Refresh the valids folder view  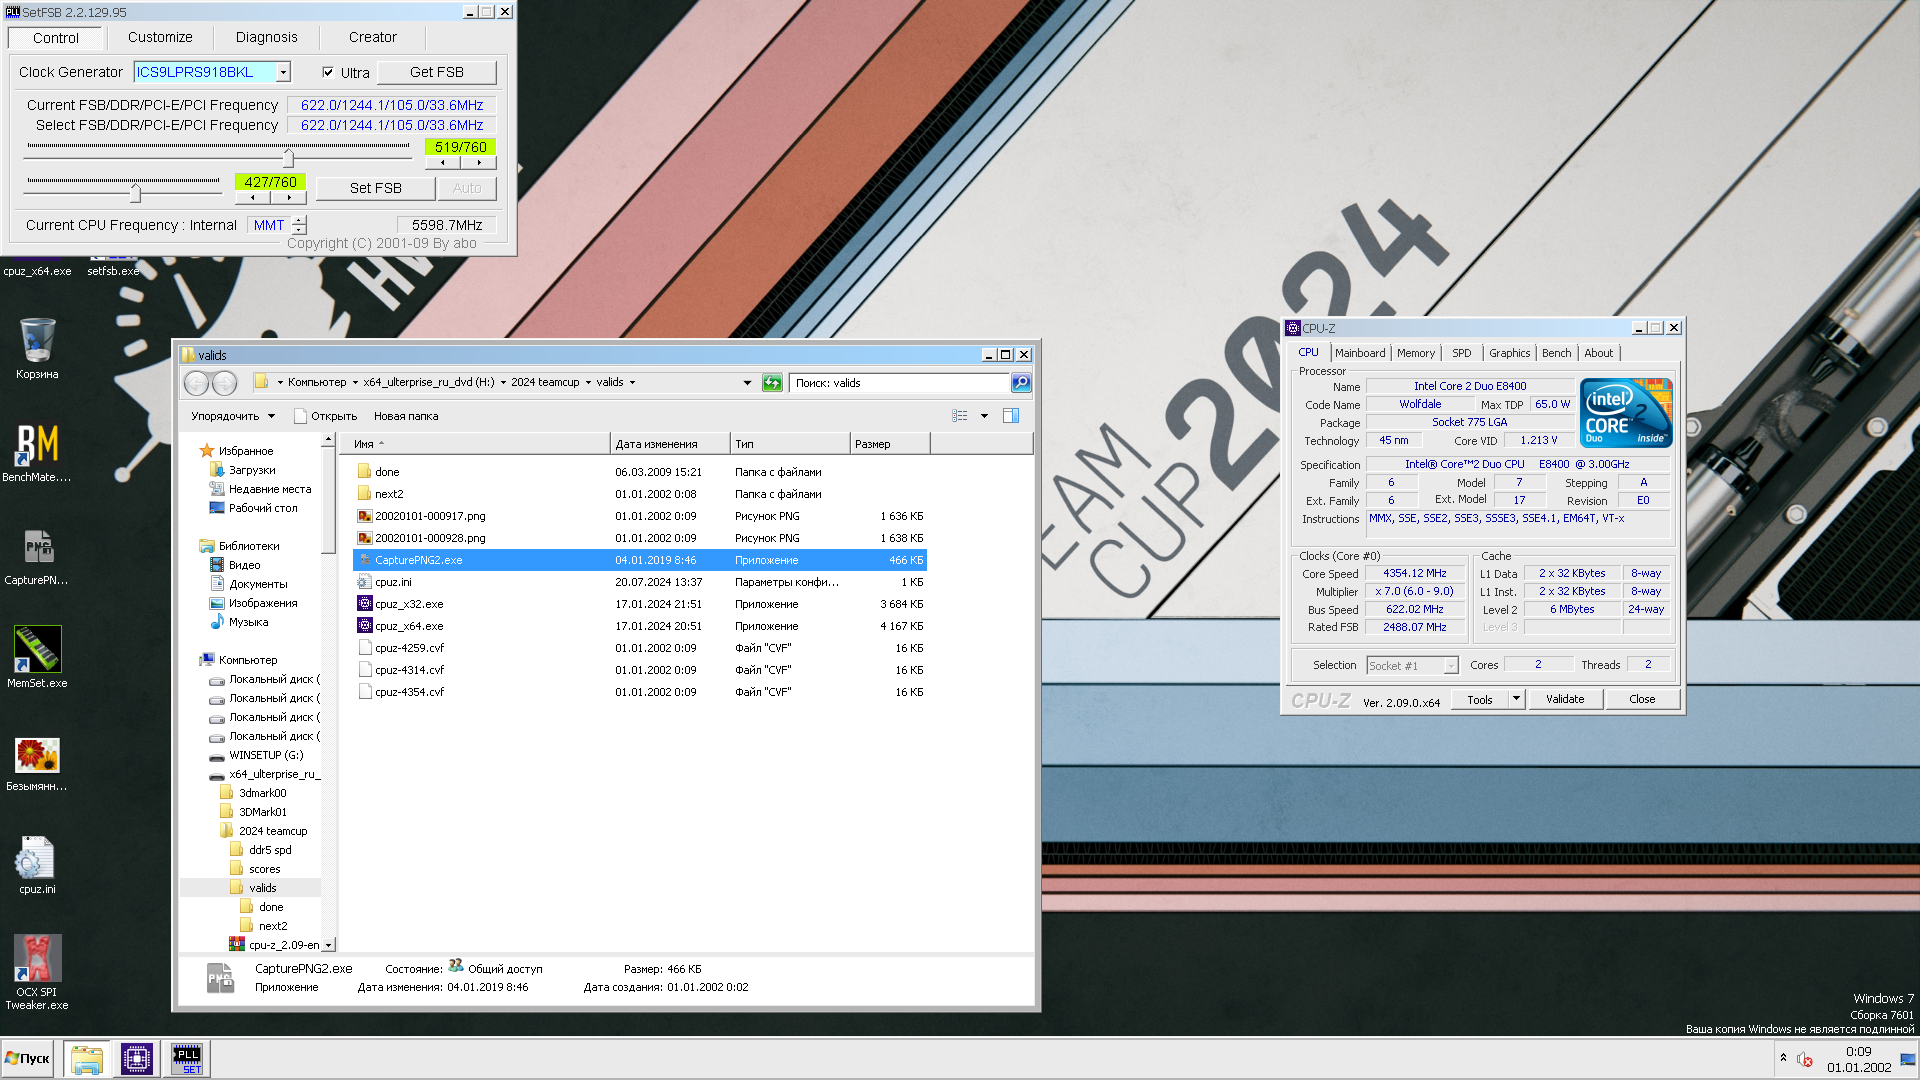(772, 383)
